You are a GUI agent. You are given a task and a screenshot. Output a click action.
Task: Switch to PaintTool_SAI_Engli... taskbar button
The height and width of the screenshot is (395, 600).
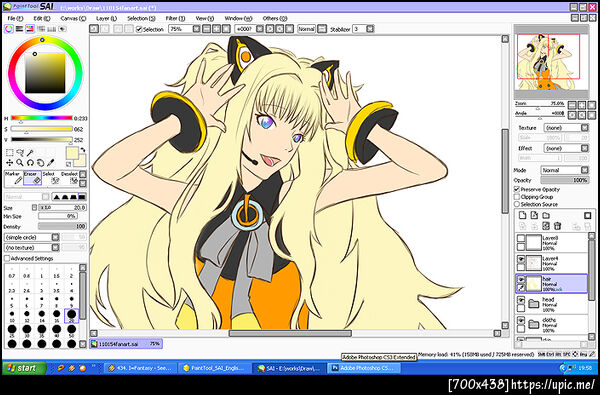[x=215, y=368]
